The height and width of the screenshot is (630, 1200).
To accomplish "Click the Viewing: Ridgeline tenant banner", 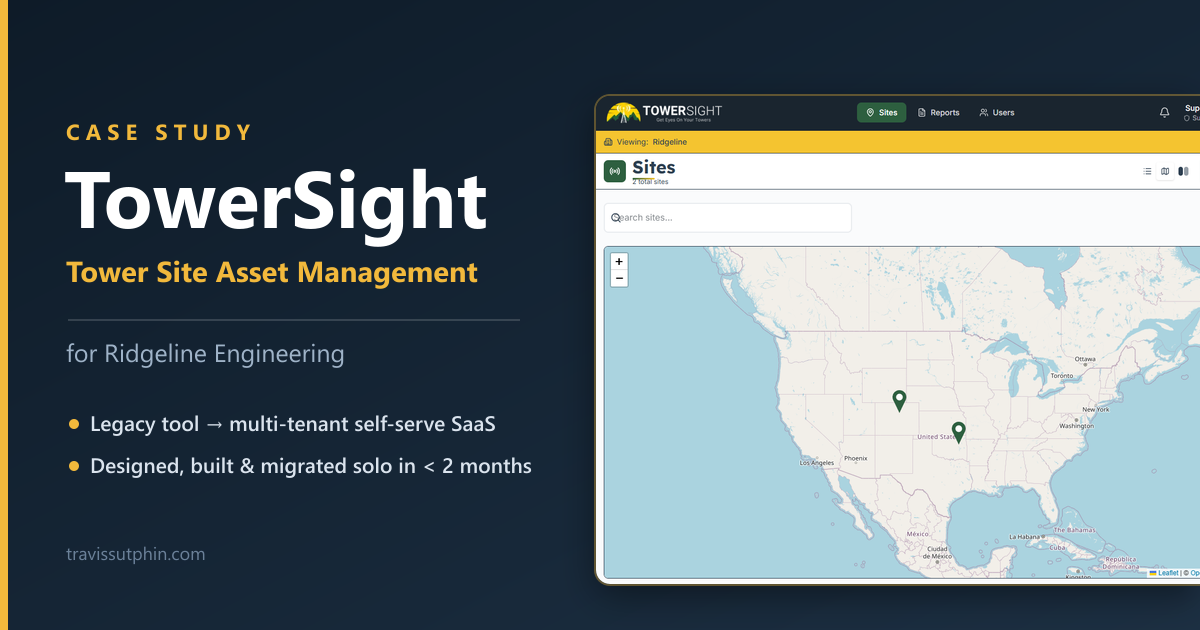I will 897,142.
